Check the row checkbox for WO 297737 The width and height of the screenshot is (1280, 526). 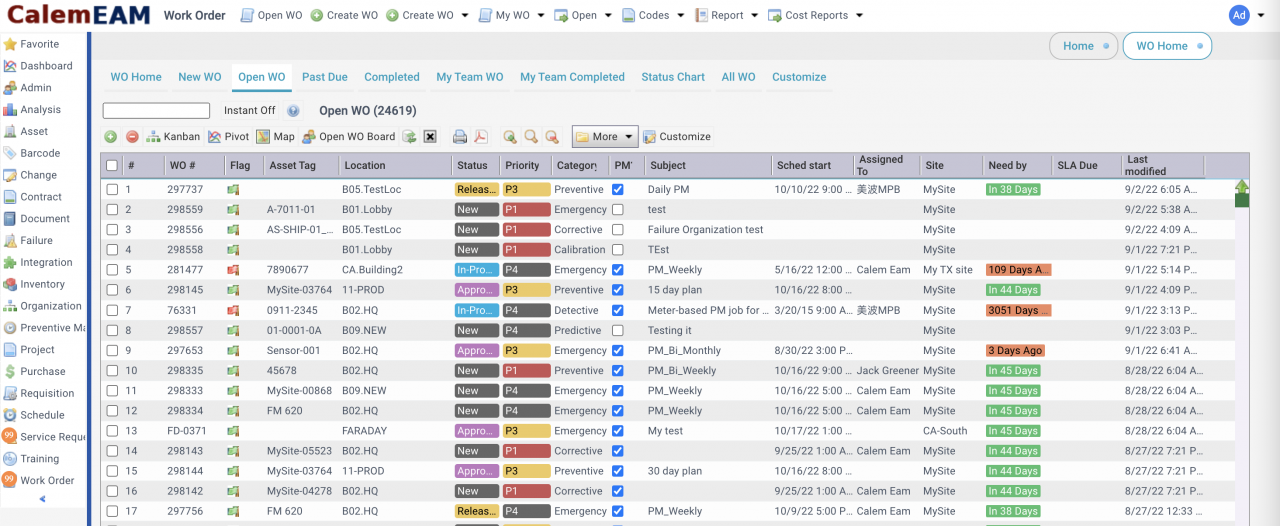coord(112,190)
